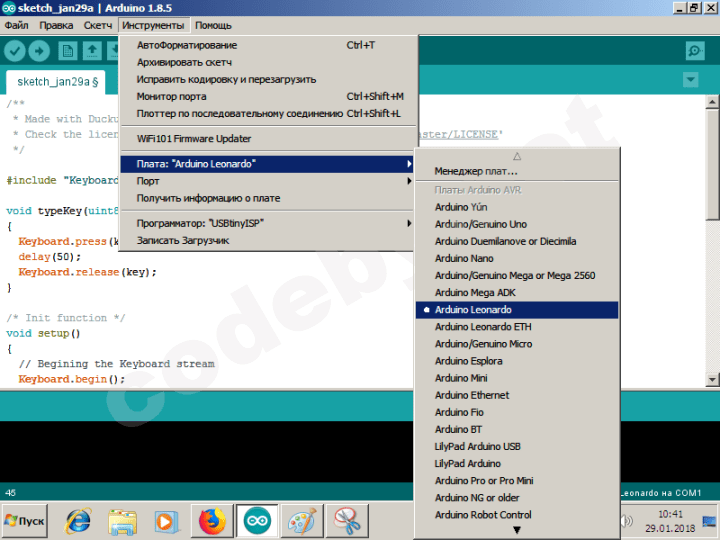Launch Internet Explorer from the taskbar
The height and width of the screenshot is (540, 720).
tap(78, 521)
